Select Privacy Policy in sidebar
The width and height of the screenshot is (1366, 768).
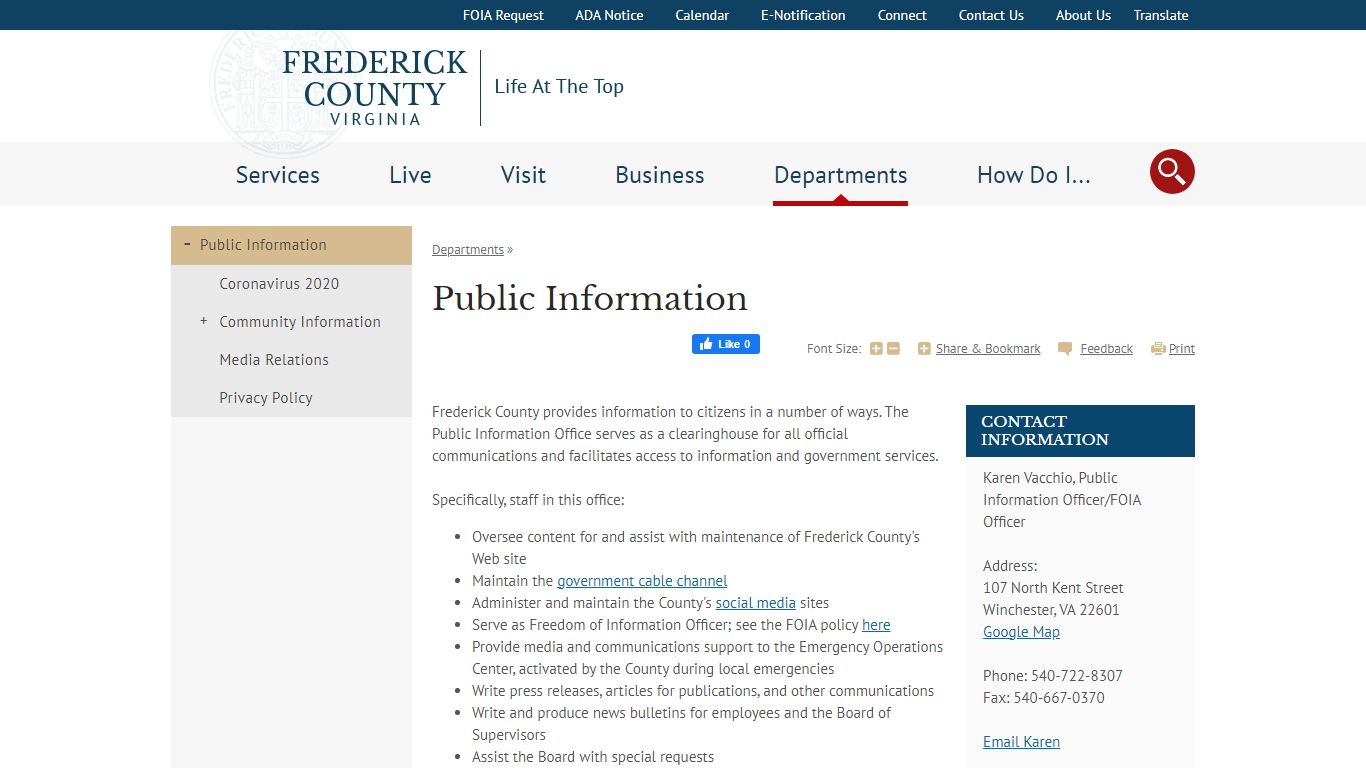pos(266,398)
